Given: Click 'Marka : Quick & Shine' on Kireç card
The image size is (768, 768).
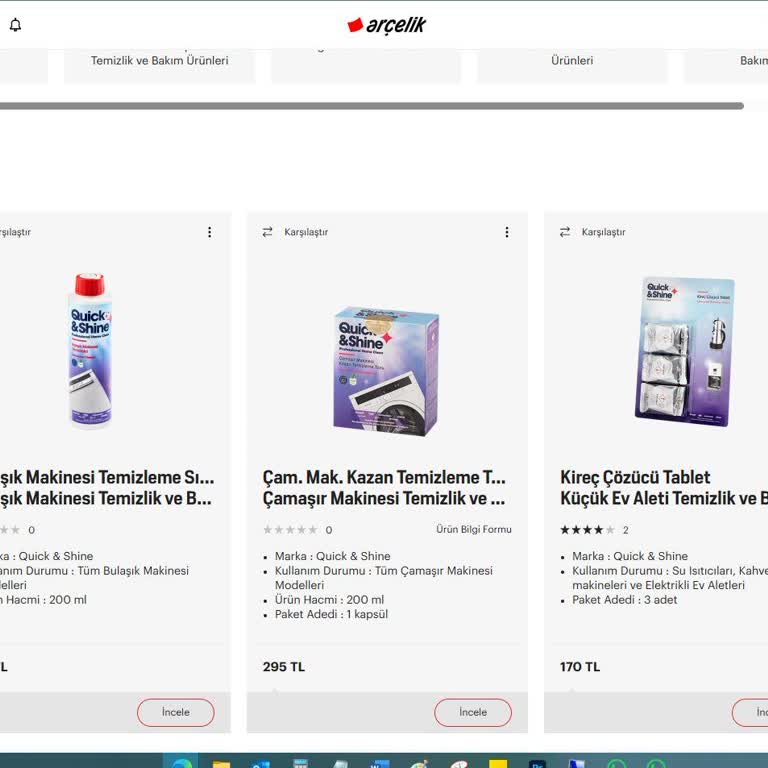Looking at the screenshot, I should (630, 556).
